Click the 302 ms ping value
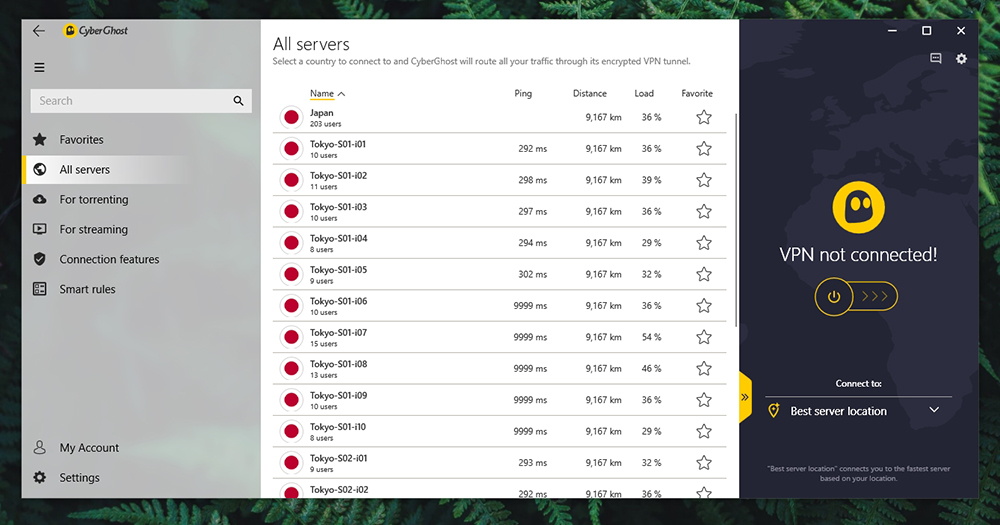 pos(533,274)
